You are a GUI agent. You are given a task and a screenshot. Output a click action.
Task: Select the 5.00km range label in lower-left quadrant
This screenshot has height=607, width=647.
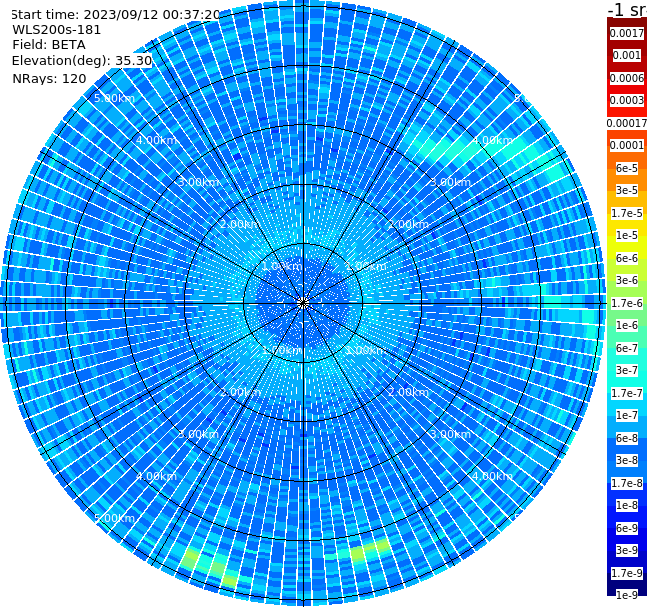pos(114,518)
